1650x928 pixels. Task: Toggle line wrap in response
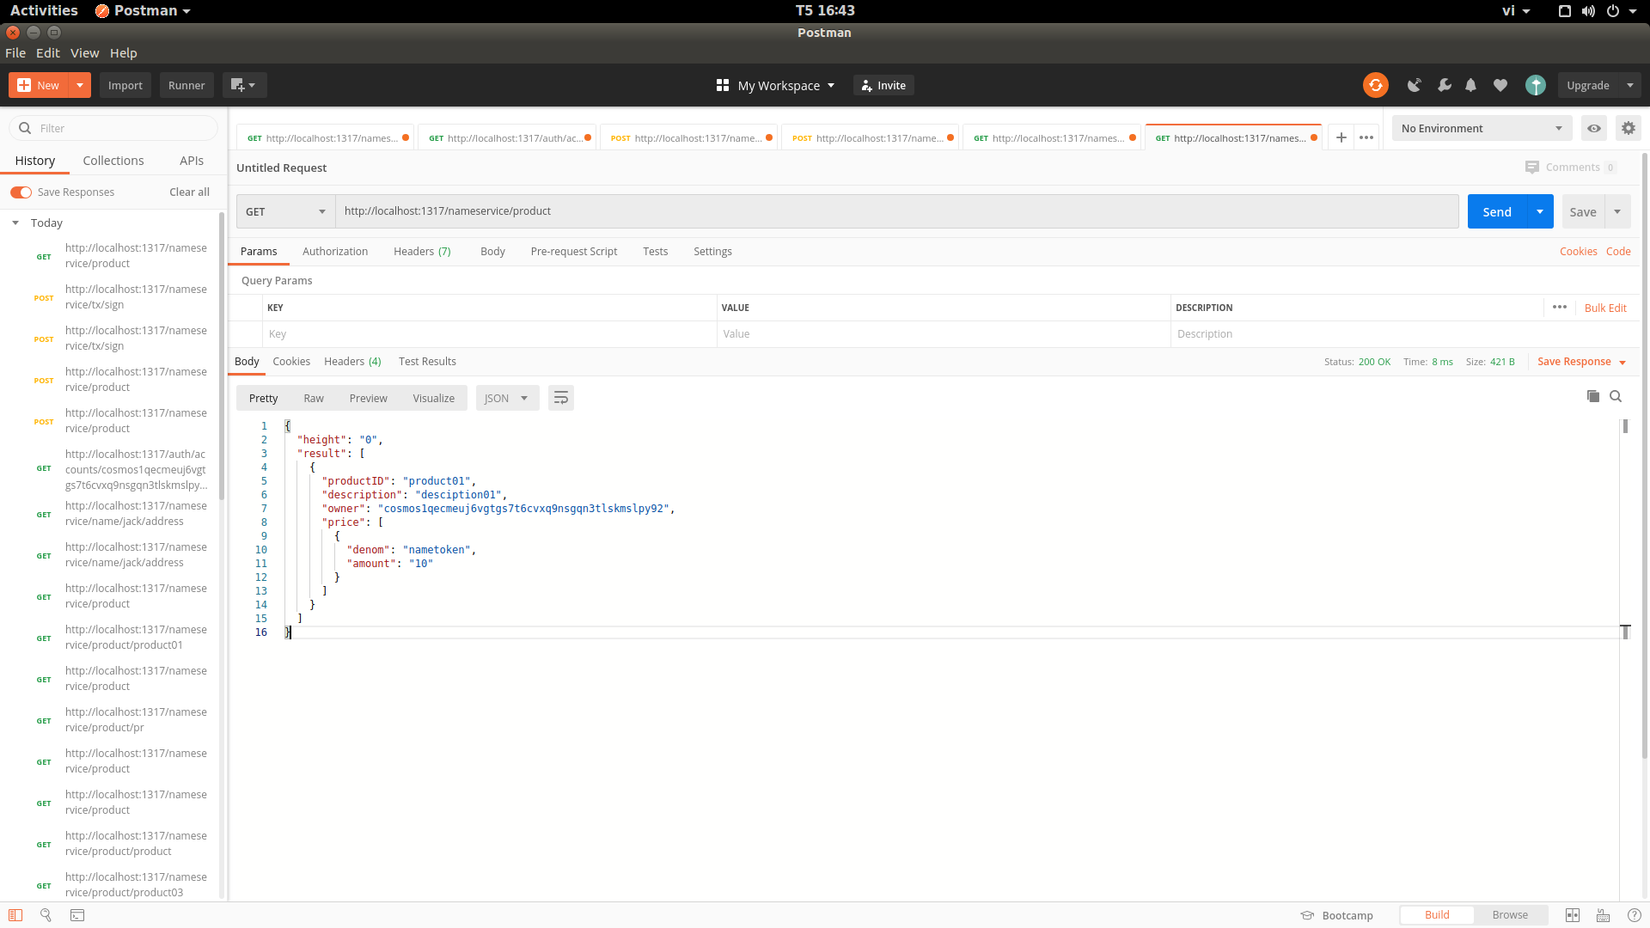tap(561, 398)
